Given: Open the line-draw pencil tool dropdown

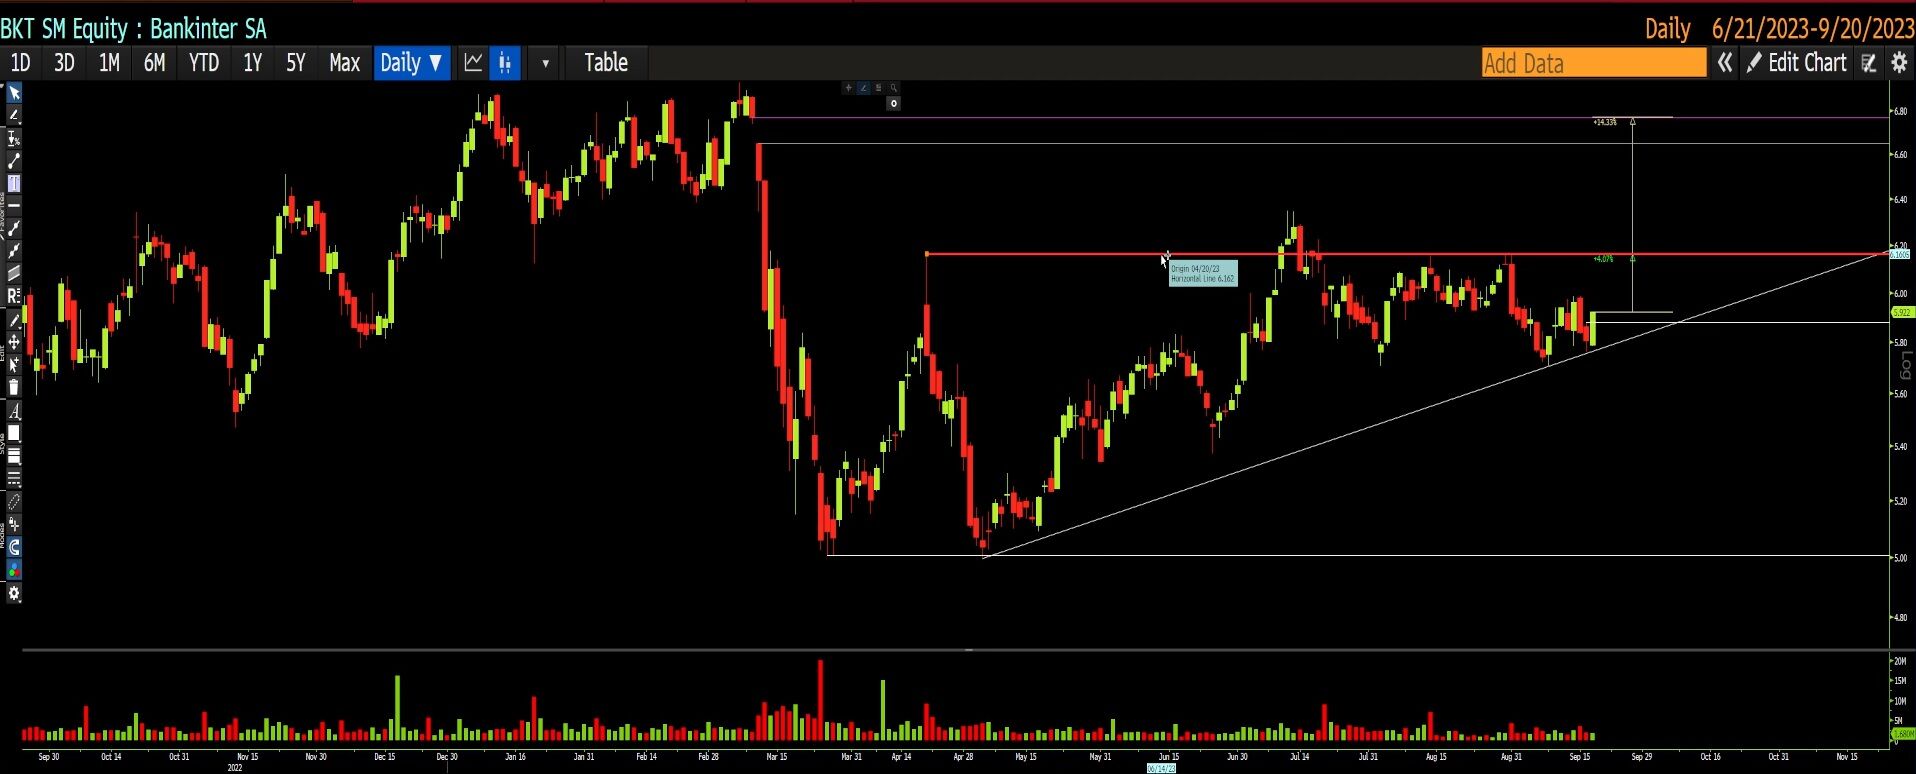Looking at the screenshot, I should (14, 116).
